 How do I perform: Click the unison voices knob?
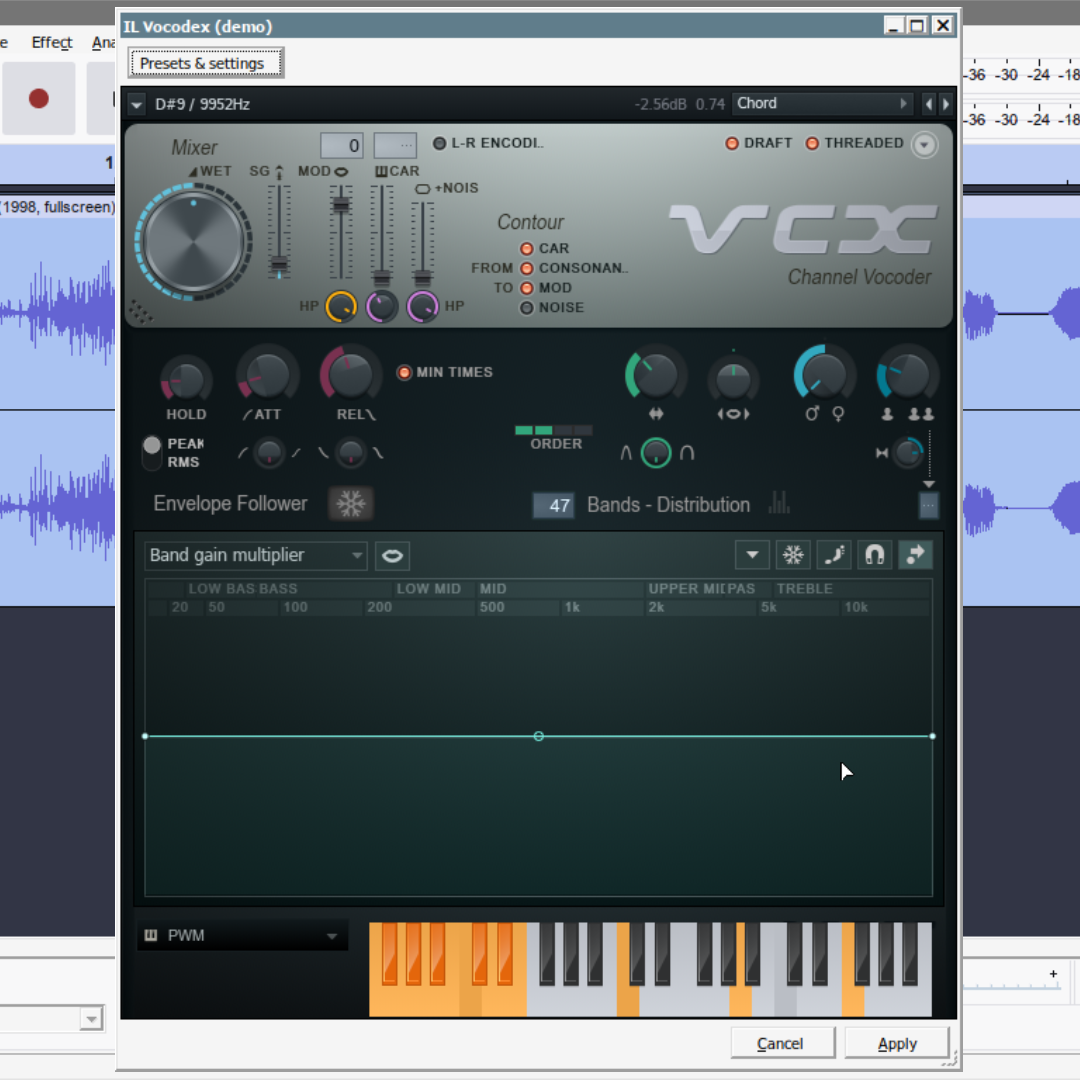click(906, 375)
